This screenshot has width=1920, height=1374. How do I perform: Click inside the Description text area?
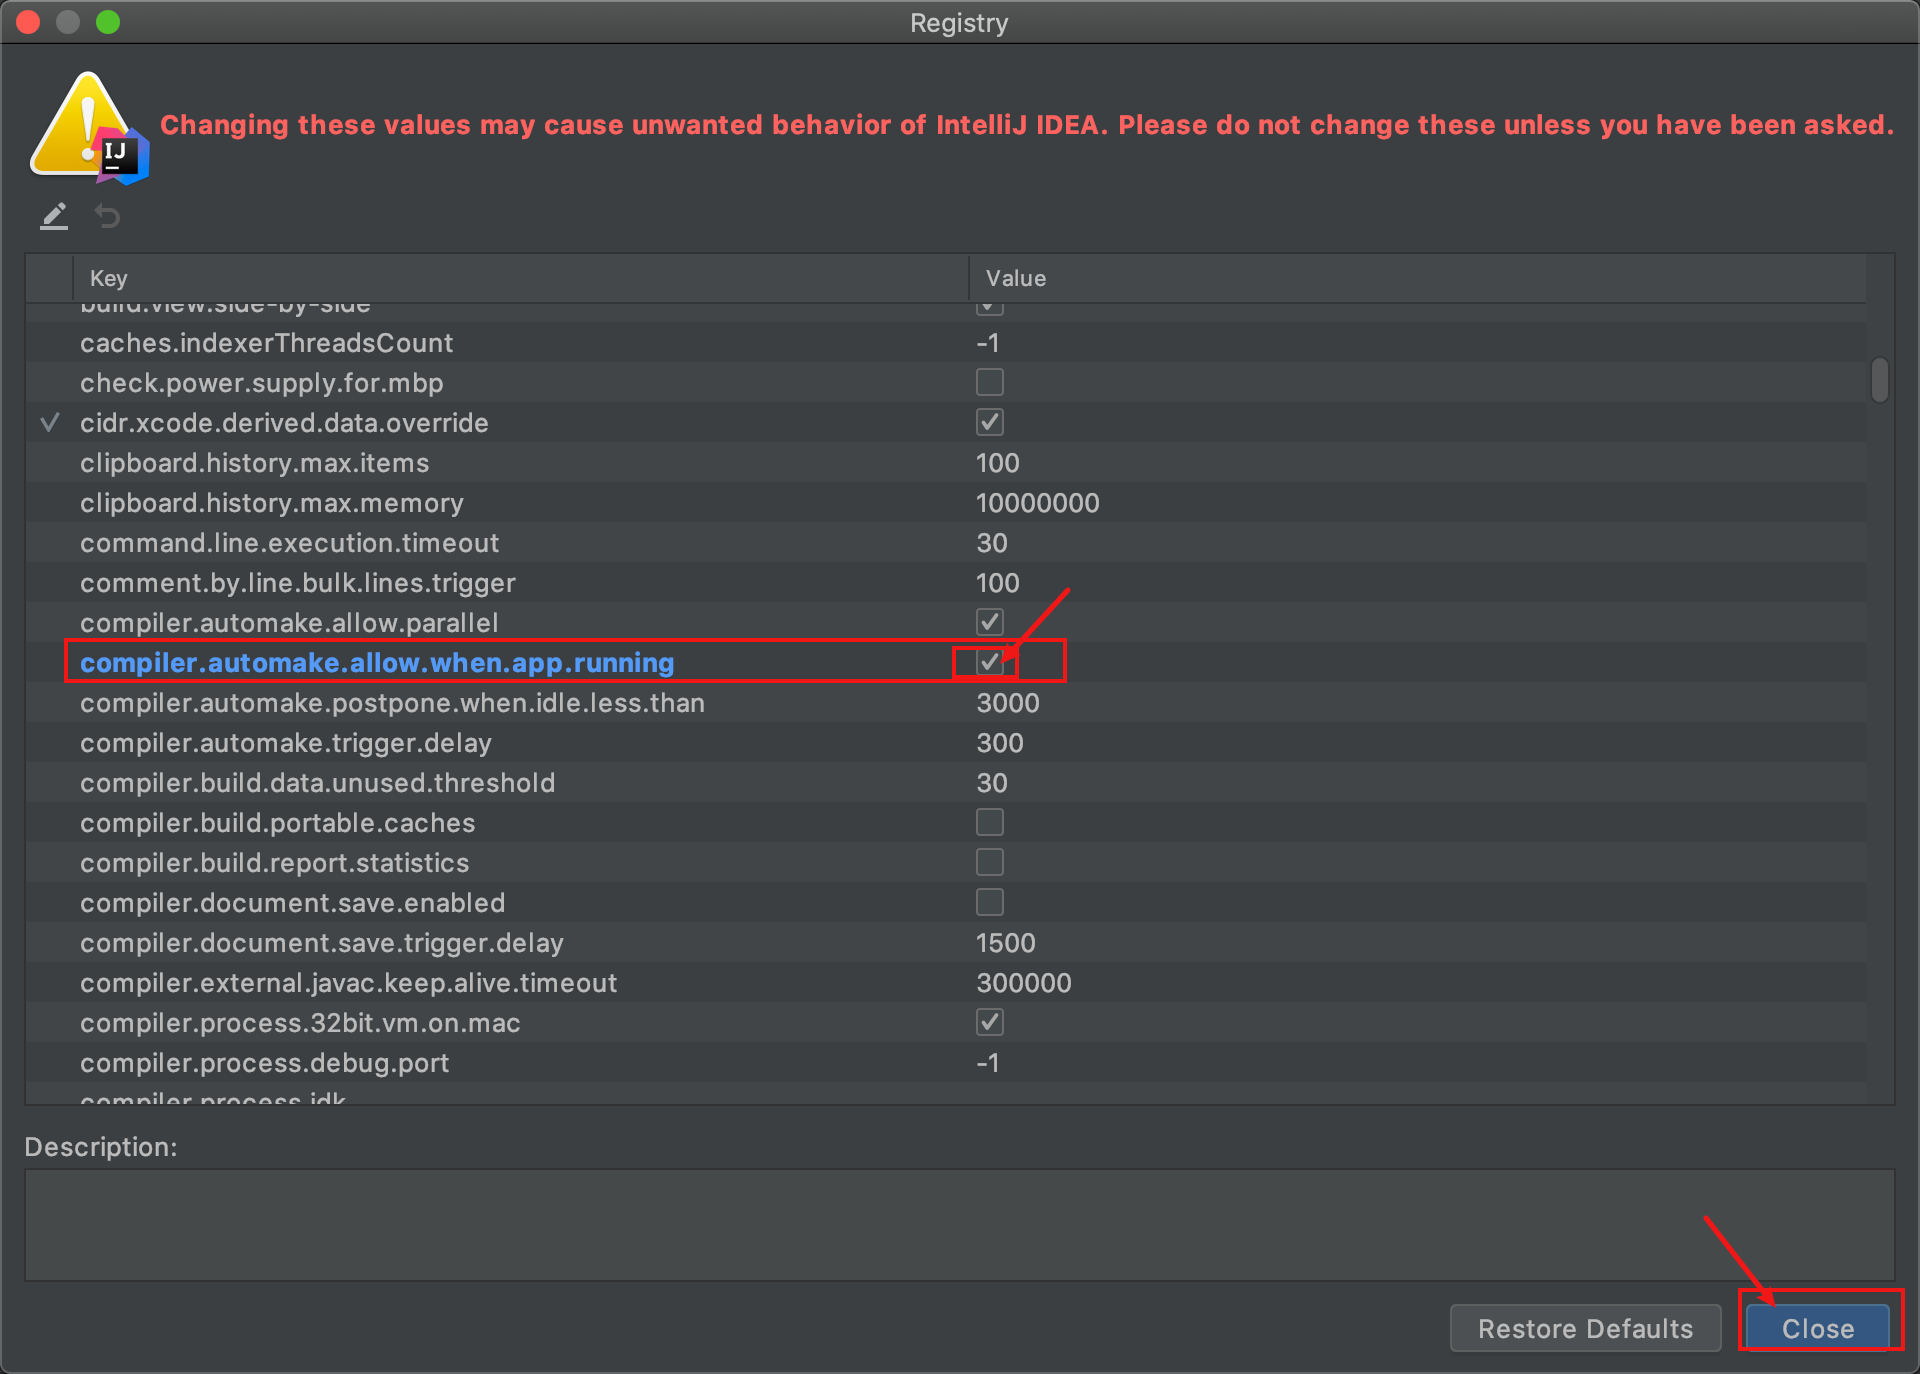tap(959, 1225)
